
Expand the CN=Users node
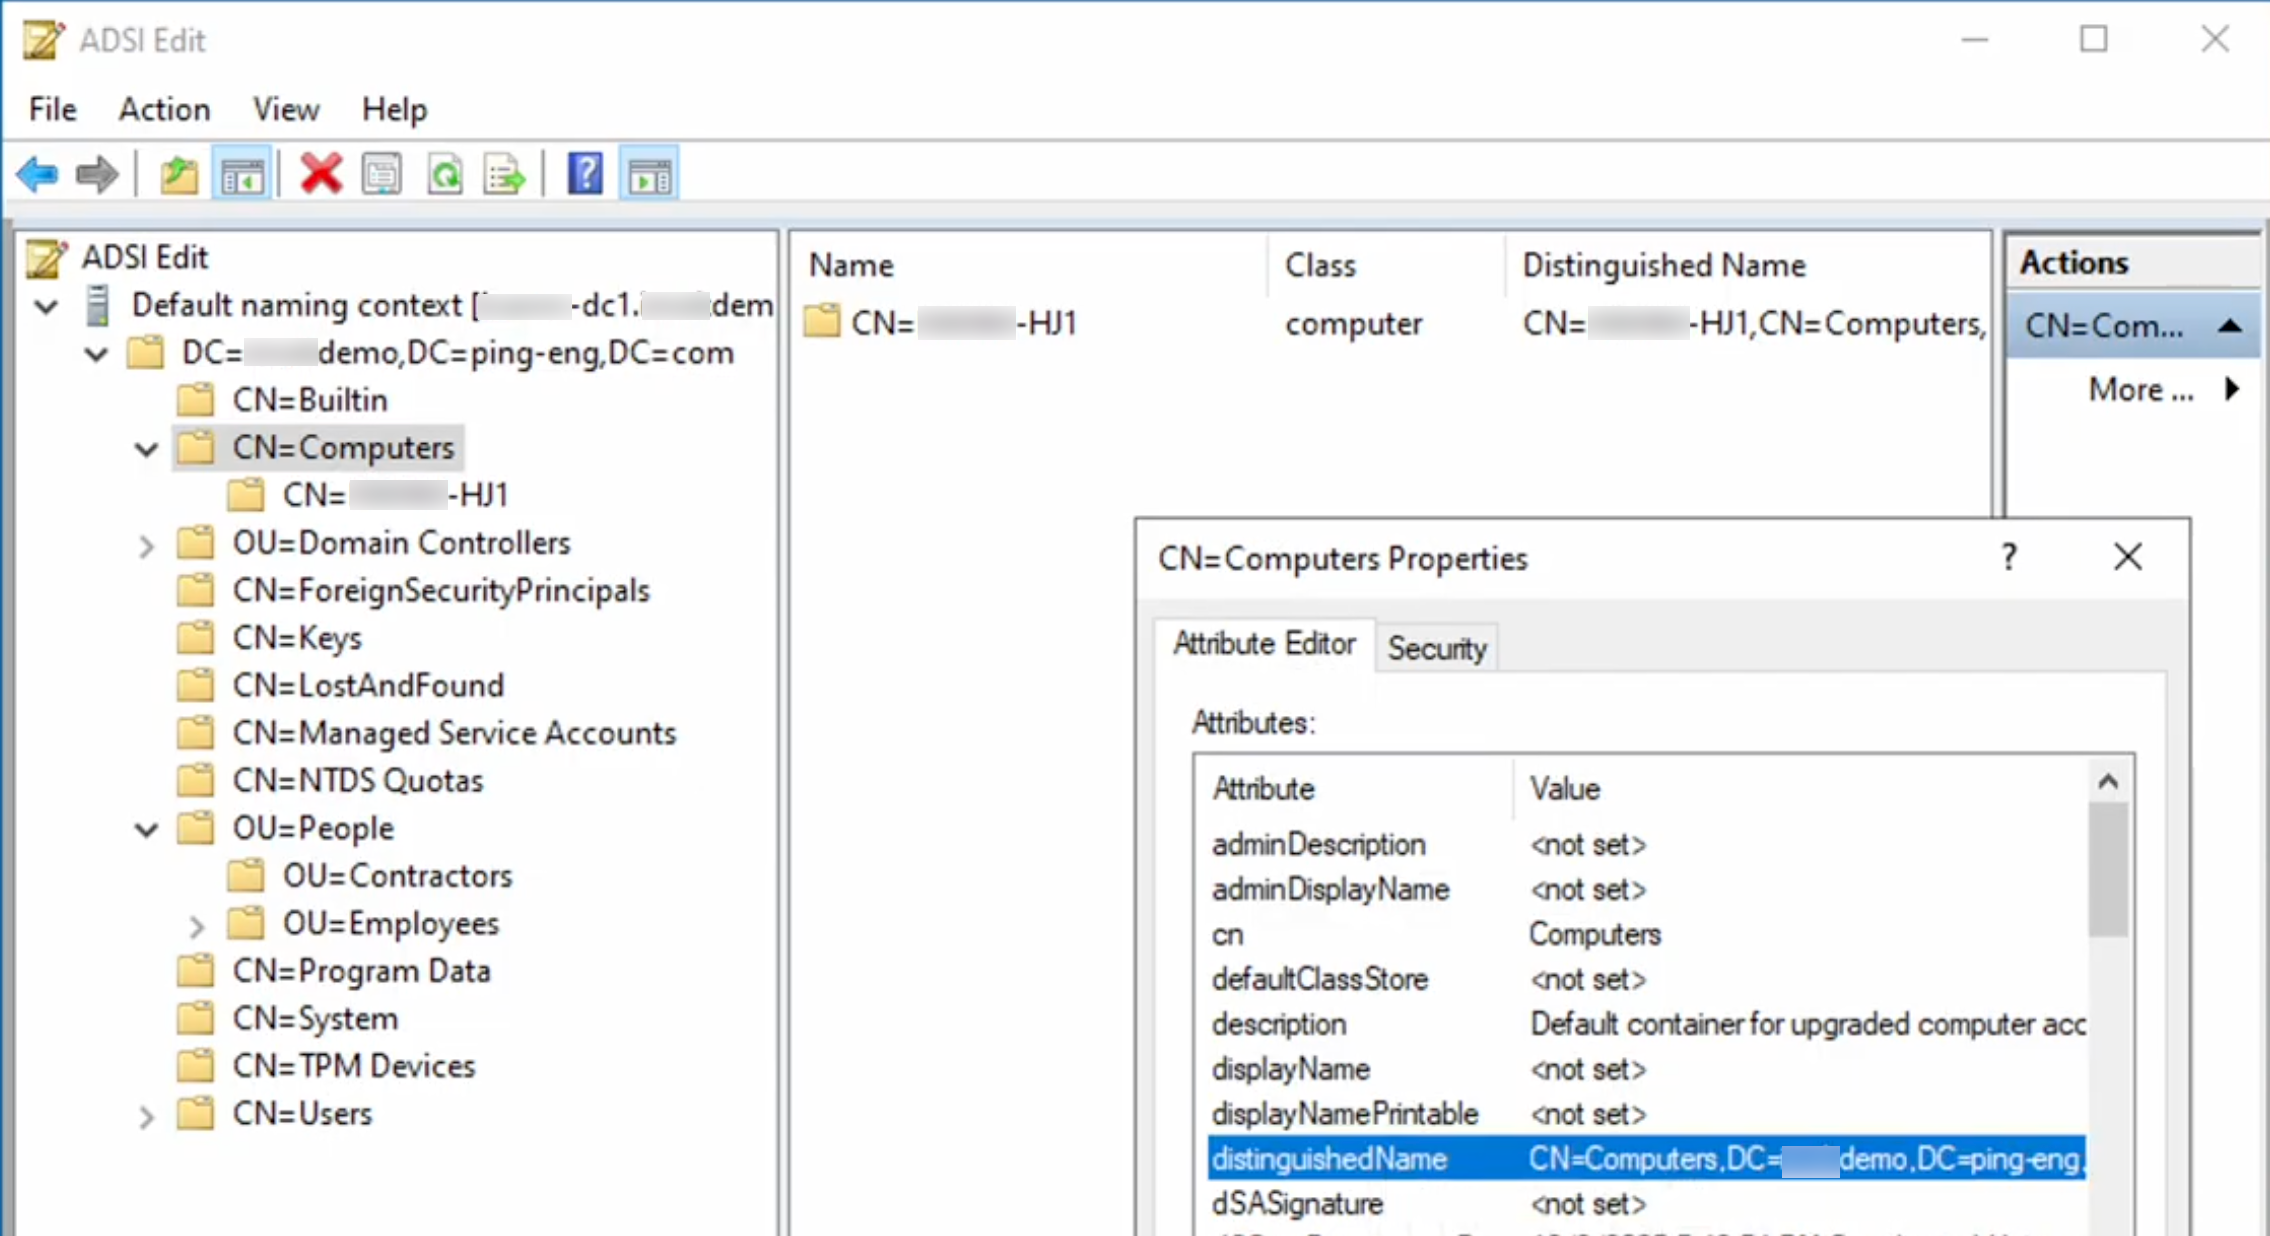[147, 1115]
